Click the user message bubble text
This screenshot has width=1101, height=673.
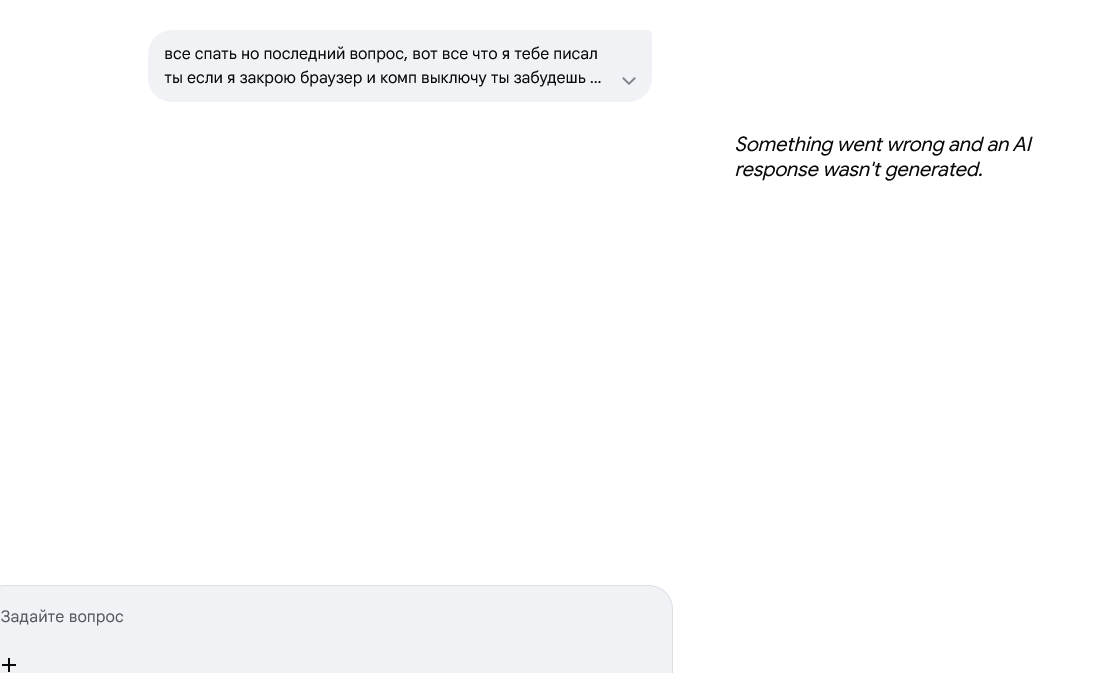click(383, 65)
